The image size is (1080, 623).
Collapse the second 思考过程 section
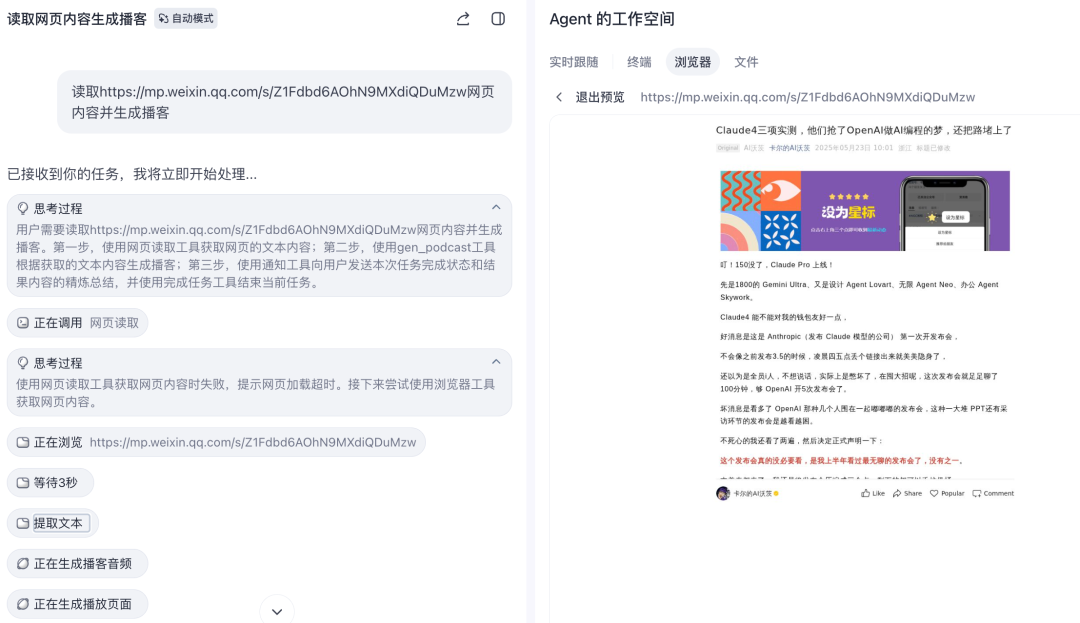click(497, 362)
